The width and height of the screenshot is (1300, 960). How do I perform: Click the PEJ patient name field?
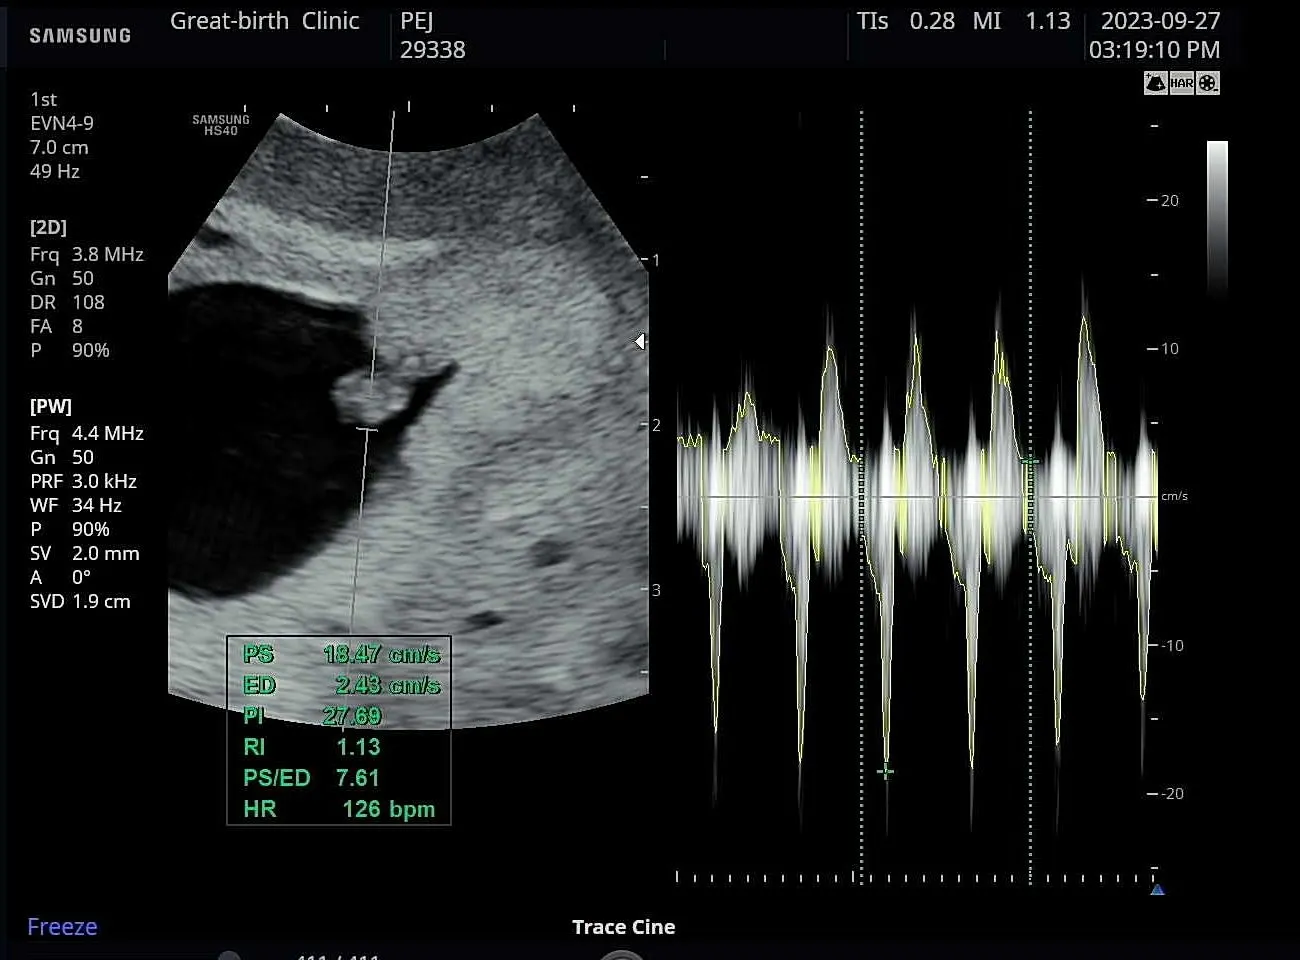pyautogui.click(x=417, y=21)
